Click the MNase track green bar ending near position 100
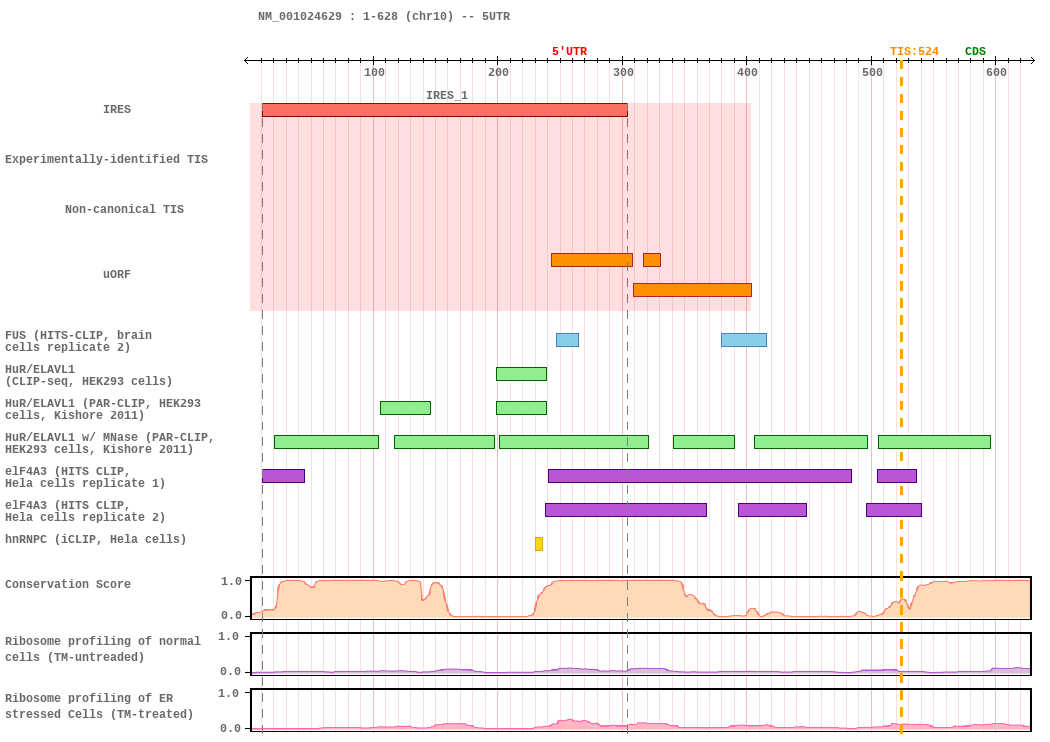 pyautogui.click(x=327, y=442)
